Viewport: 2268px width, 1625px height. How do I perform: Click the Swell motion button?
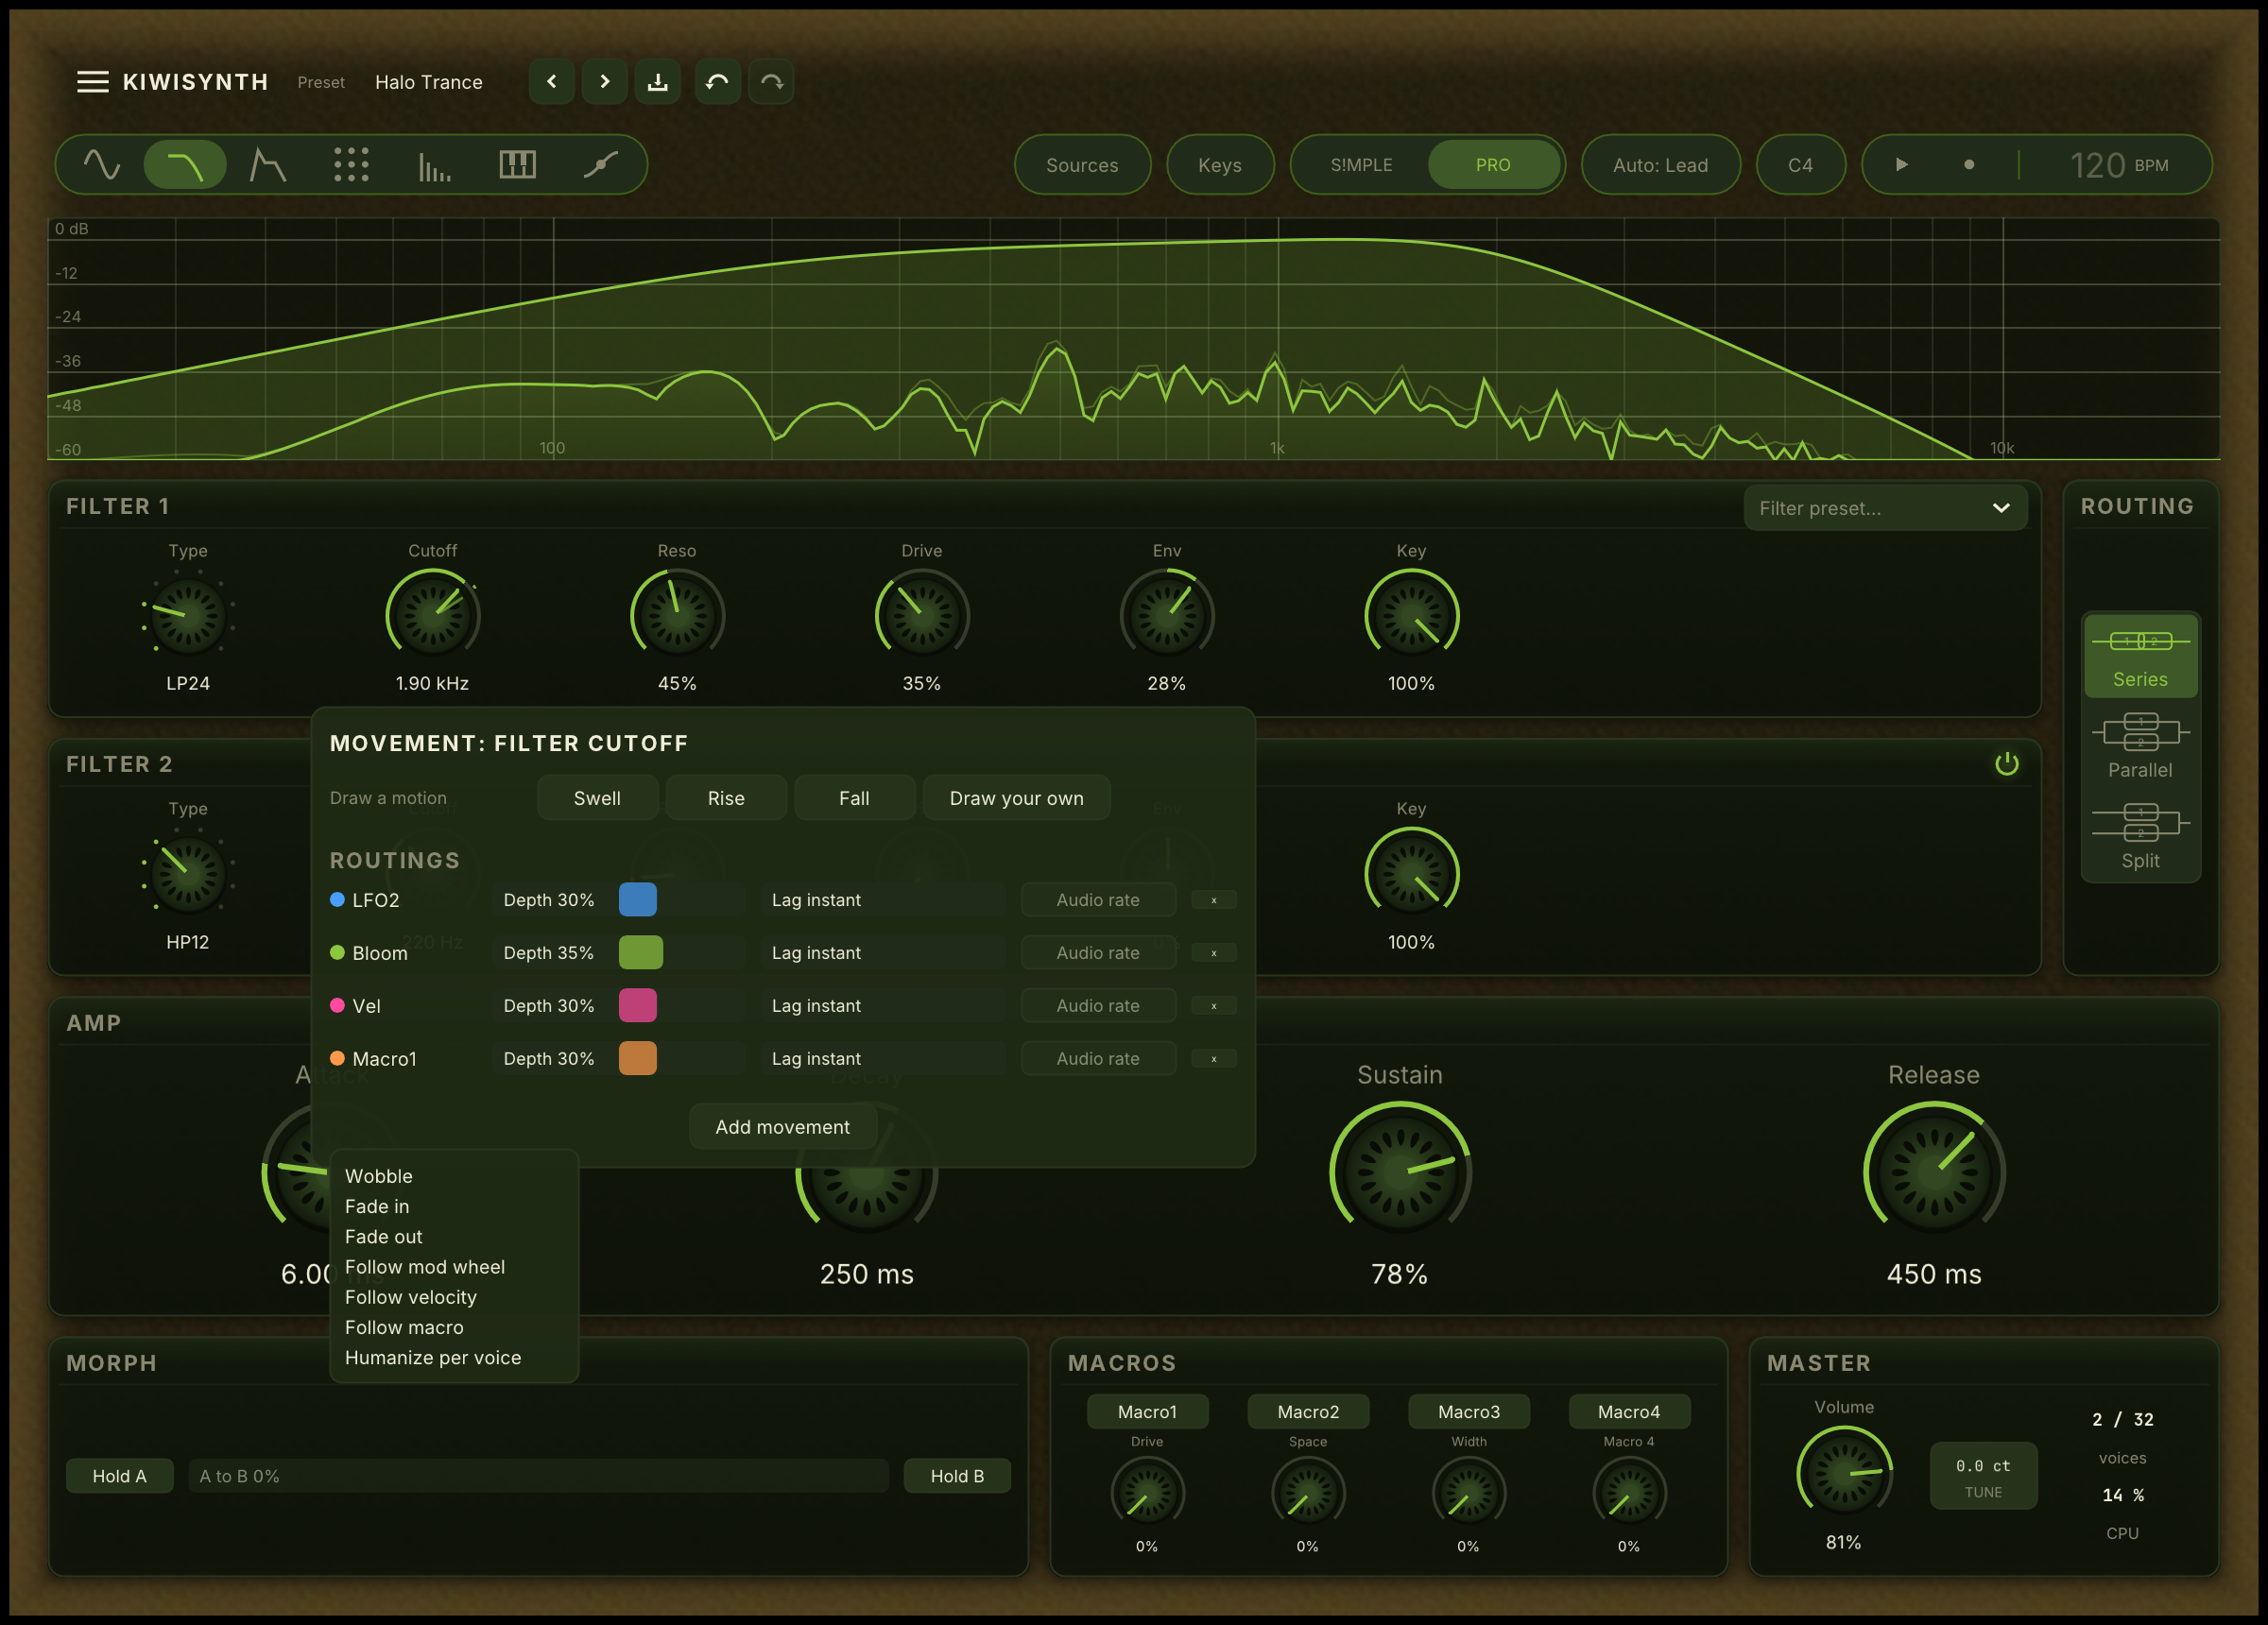coord(597,798)
